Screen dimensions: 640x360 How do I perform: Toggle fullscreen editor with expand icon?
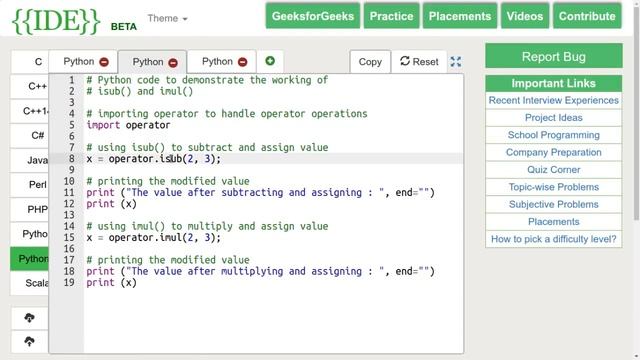pyautogui.click(x=456, y=62)
